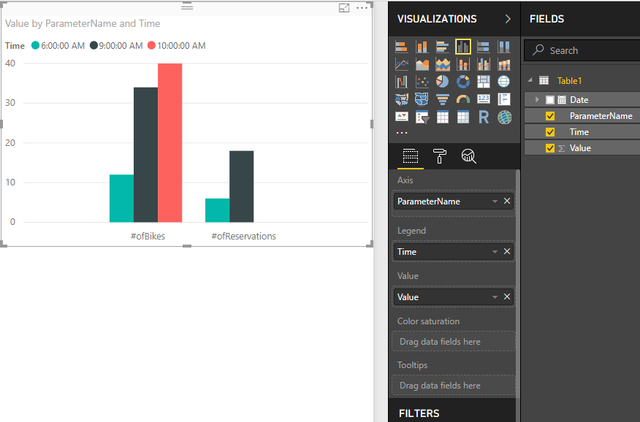Uncheck the Value field checkbox
The width and height of the screenshot is (640, 422).
tap(550, 148)
